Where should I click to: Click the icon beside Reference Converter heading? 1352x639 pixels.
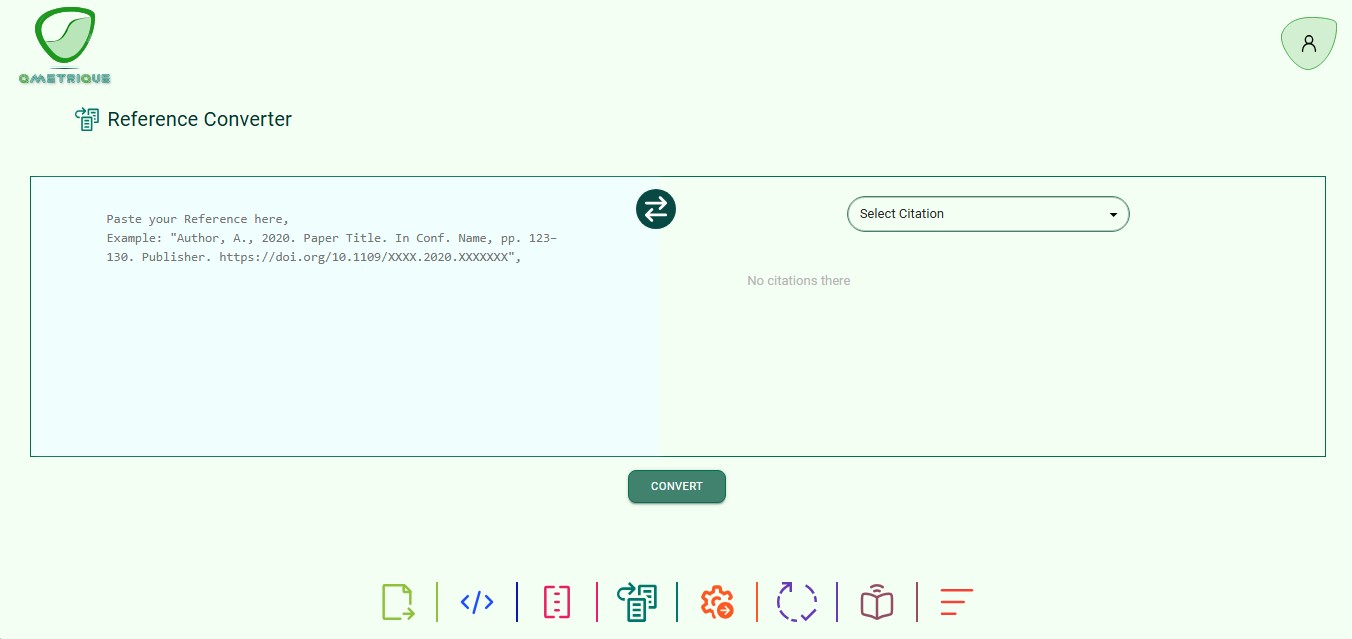click(87, 119)
